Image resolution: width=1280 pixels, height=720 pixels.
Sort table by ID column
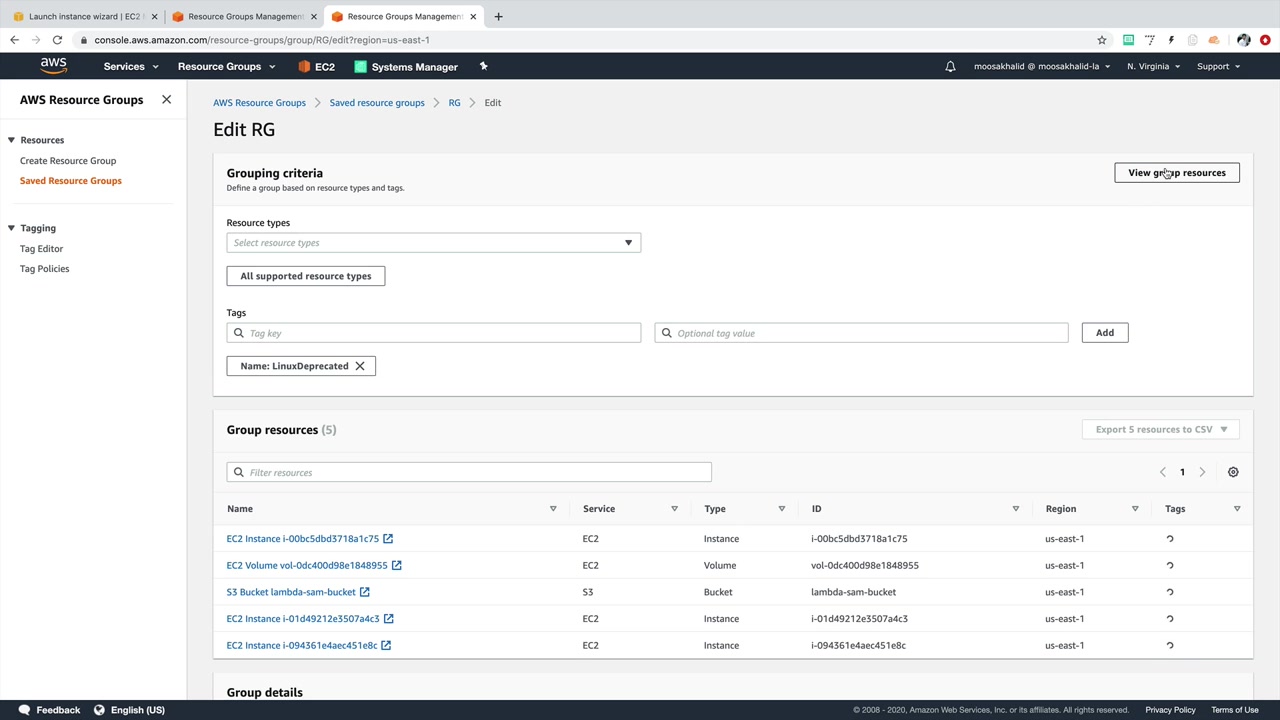pyautogui.click(x=1016, y=509)
